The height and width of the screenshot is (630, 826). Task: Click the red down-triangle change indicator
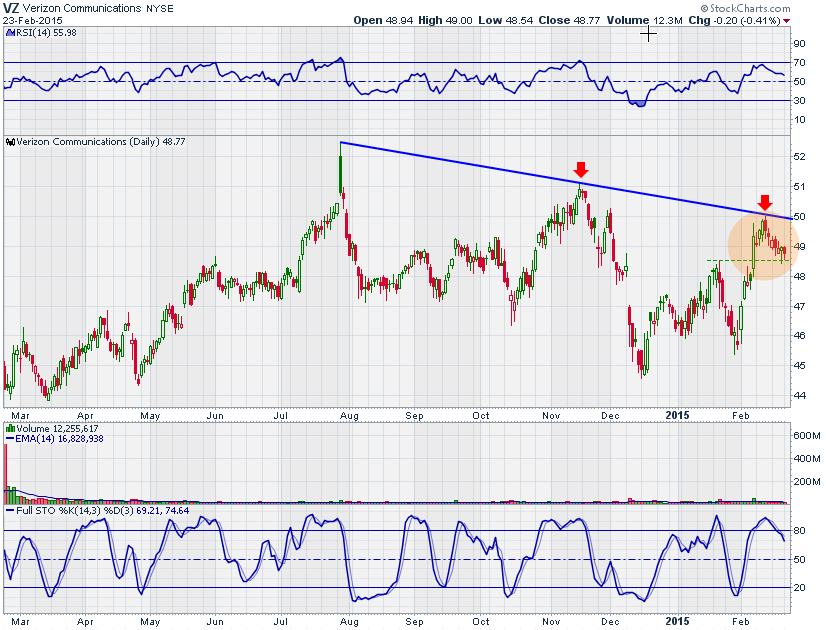click(786, 21)
